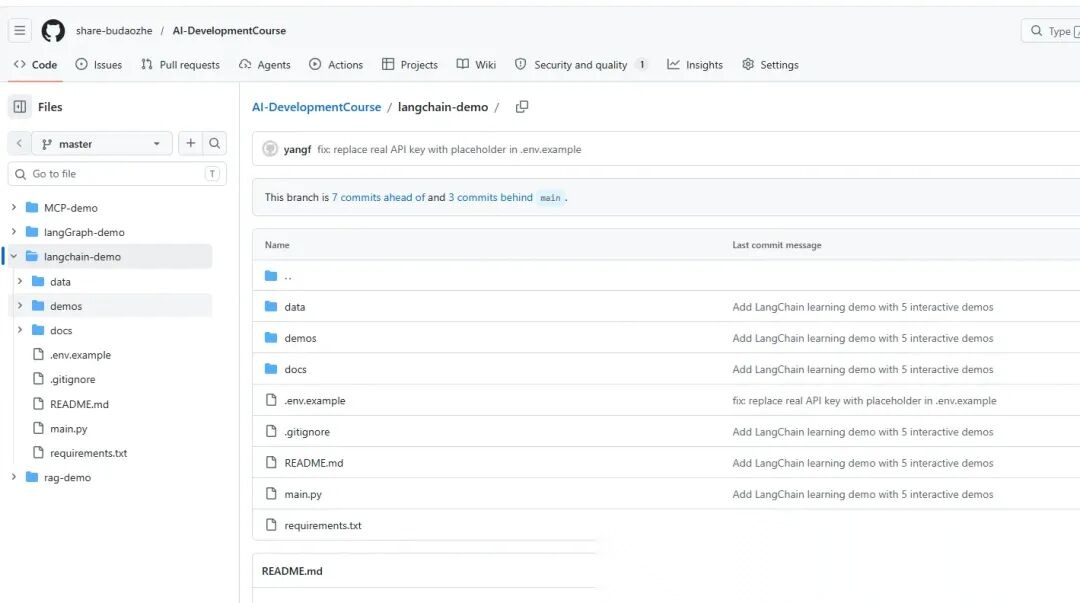Open the Wiki tab
Image resolution: width=1080 pixels, height=603 pixels.
[476, 64]
